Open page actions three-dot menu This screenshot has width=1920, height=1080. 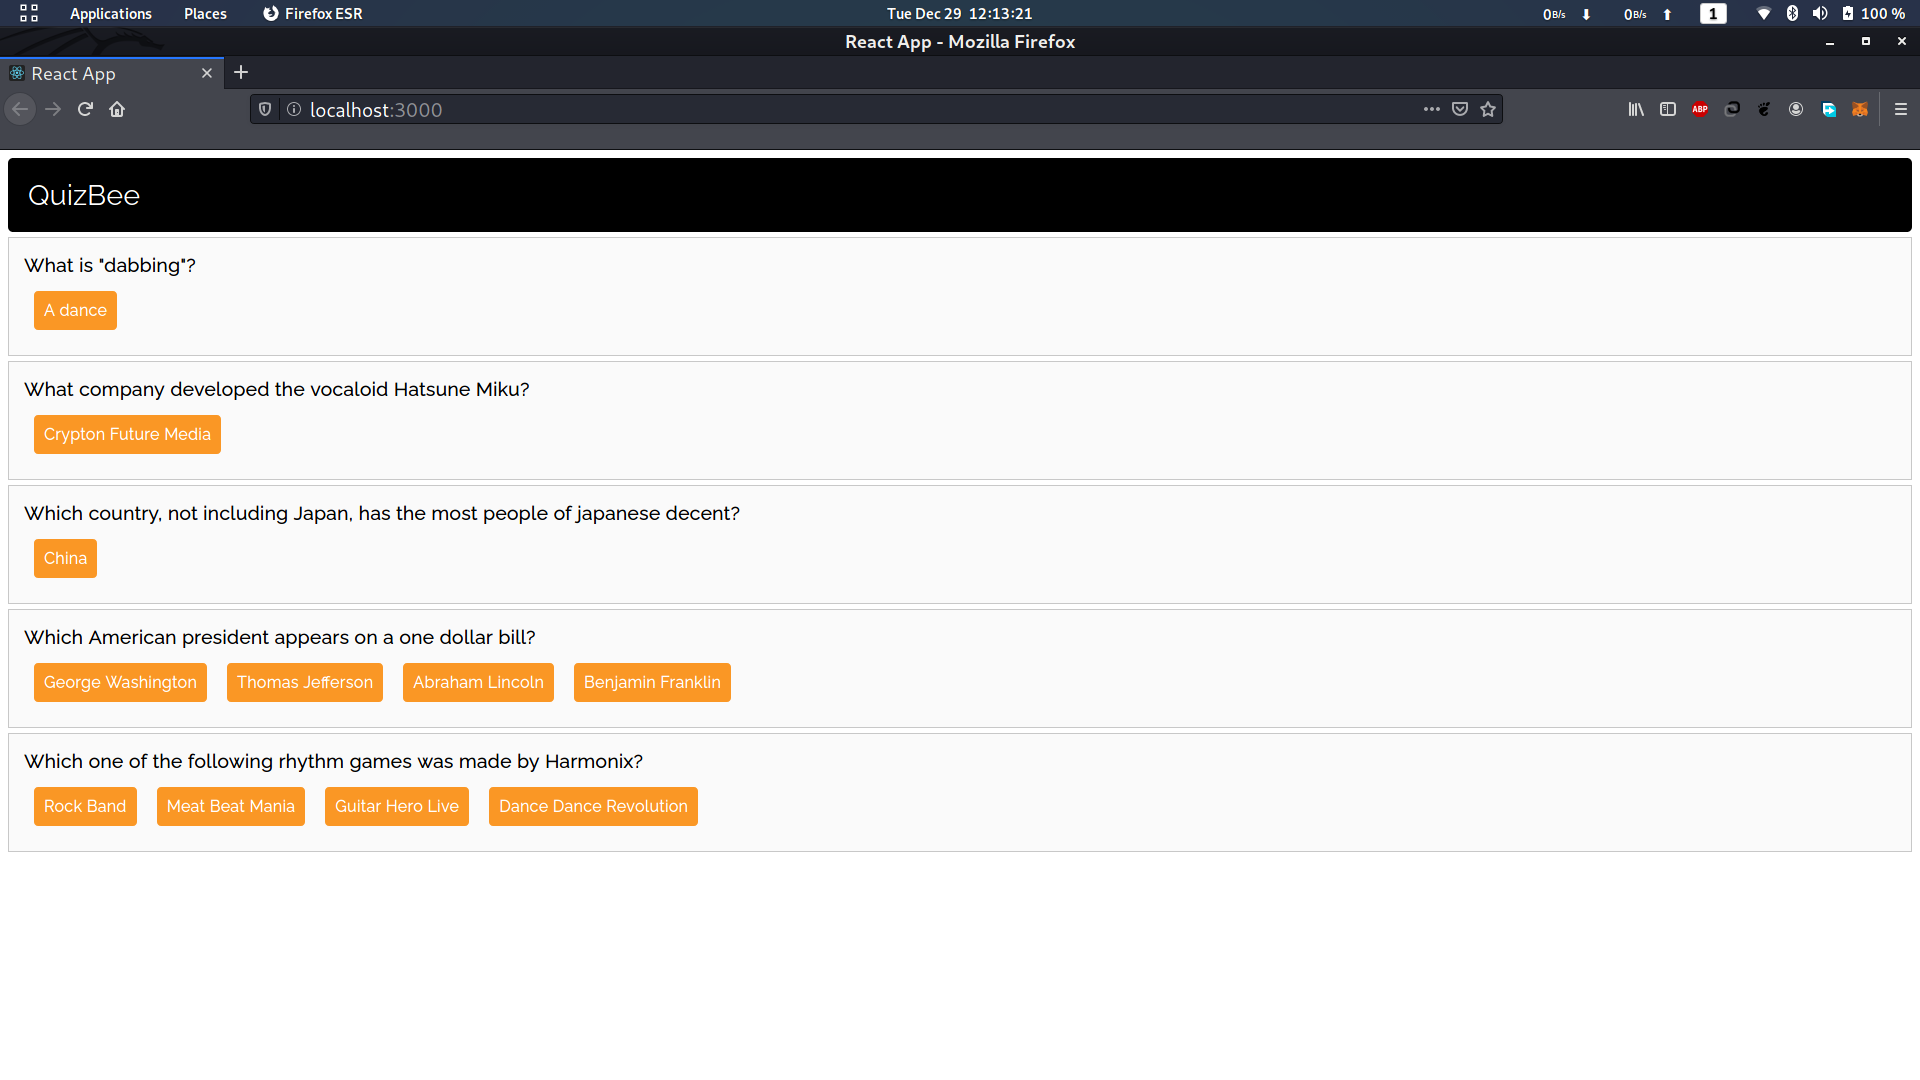[x=1432, y=110]
